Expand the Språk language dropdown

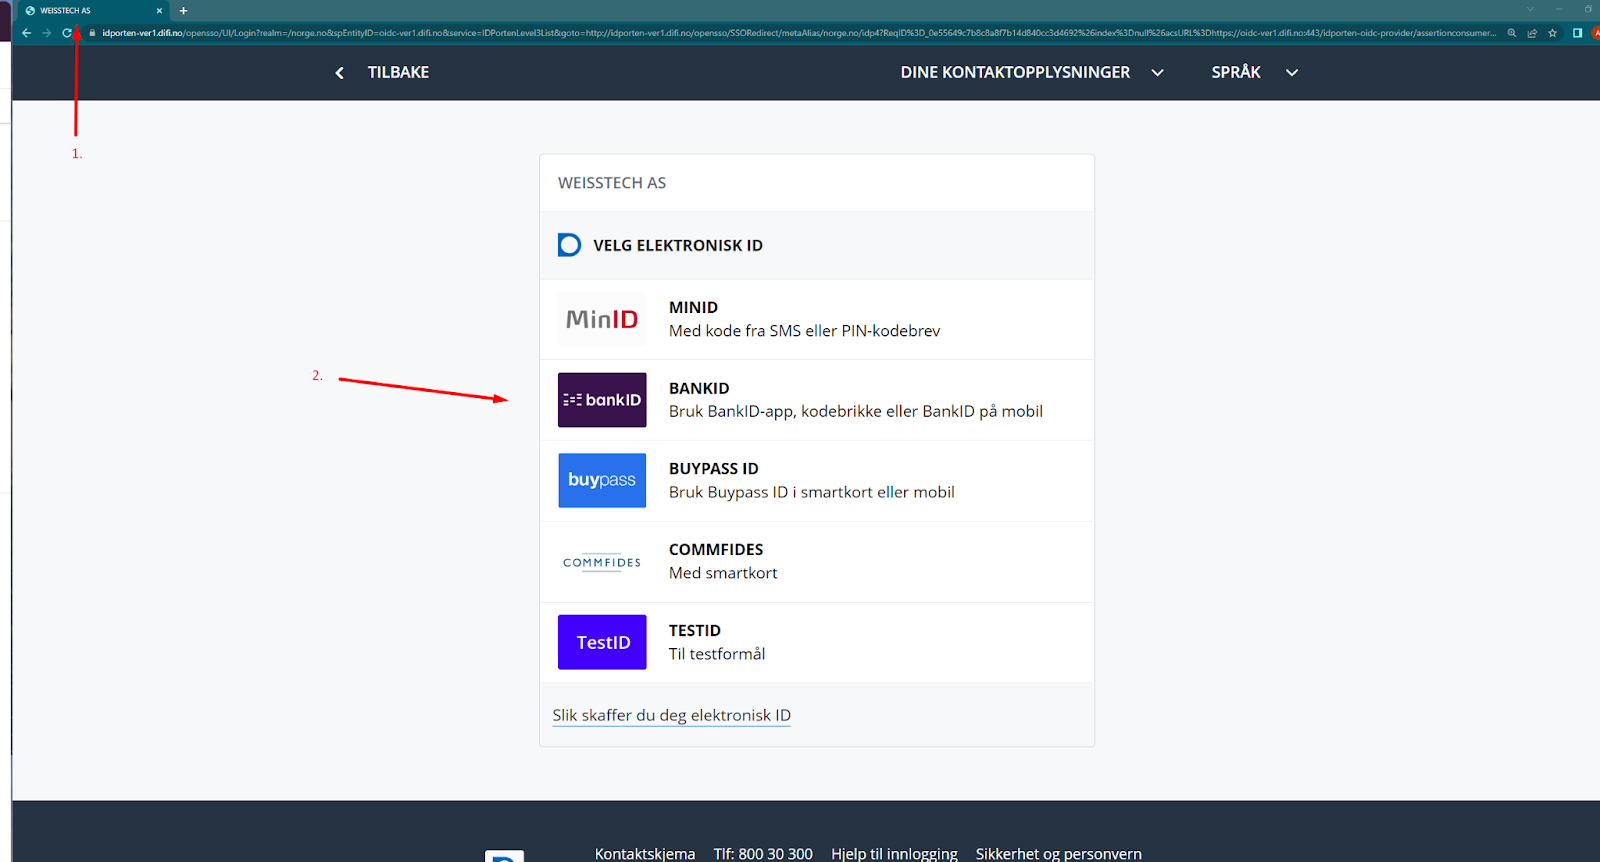[1254, 72]
